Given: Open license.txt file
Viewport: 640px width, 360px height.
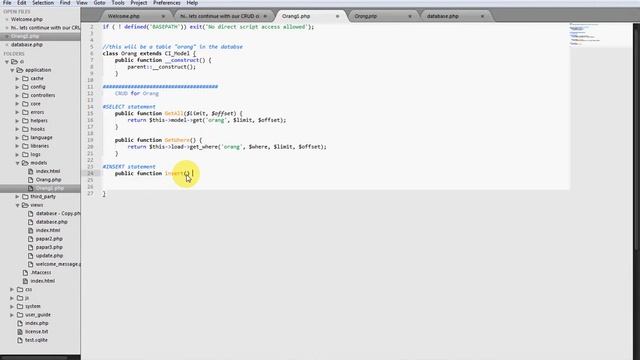Looking at the screenshot, I should tap(36, 332).
